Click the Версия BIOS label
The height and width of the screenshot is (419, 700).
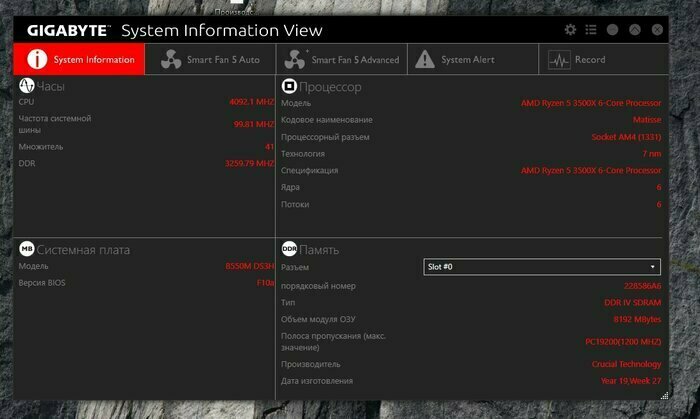[42, 282]
